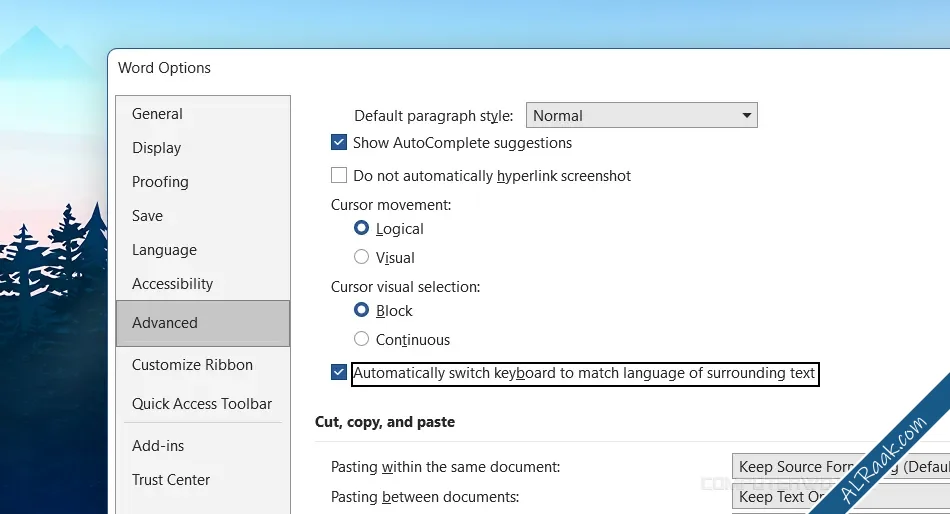Enable Do not automatically hyperlink screenshot
This screenshot has width=950, height=514.
[339, 175]
